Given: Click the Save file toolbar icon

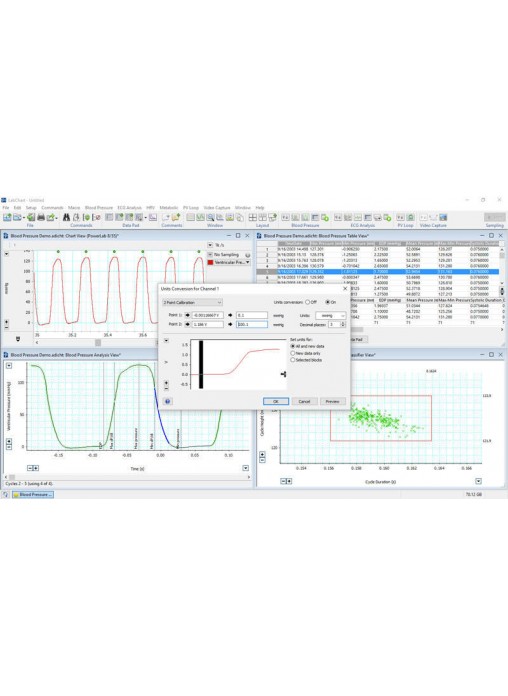Looking at the screenshot, I should tap(31, 217).
